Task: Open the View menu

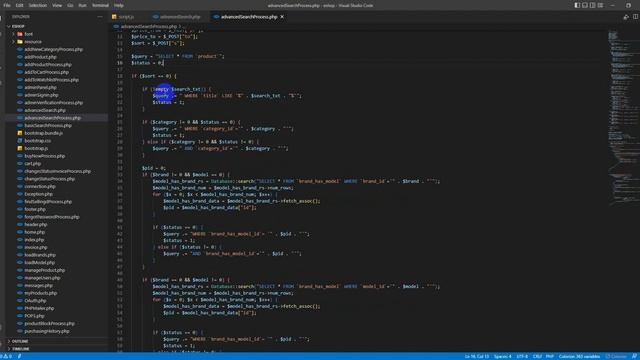Action: 57,5
